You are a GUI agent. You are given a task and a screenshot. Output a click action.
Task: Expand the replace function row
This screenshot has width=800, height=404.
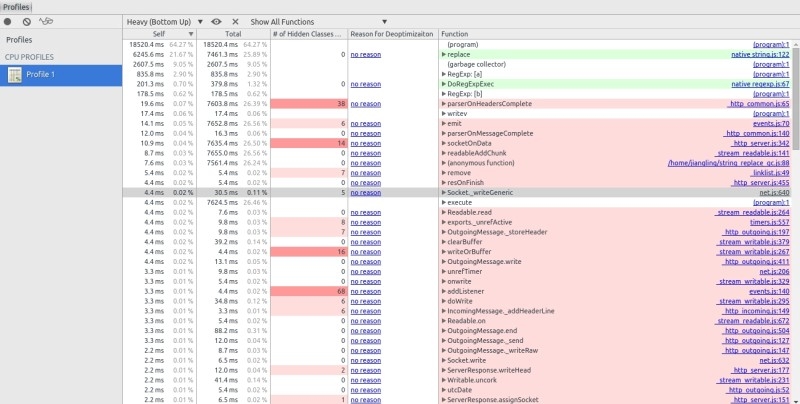pos(443,55)
